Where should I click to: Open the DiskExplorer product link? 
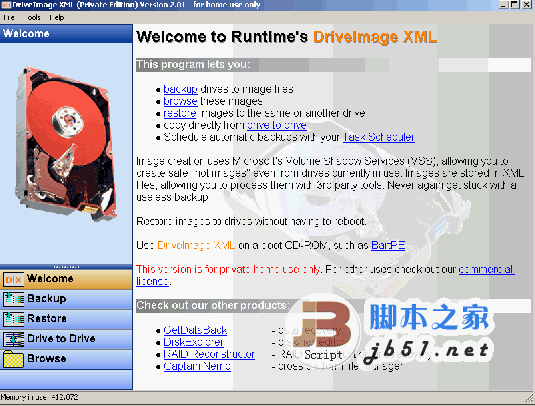(x=193, y=342)
